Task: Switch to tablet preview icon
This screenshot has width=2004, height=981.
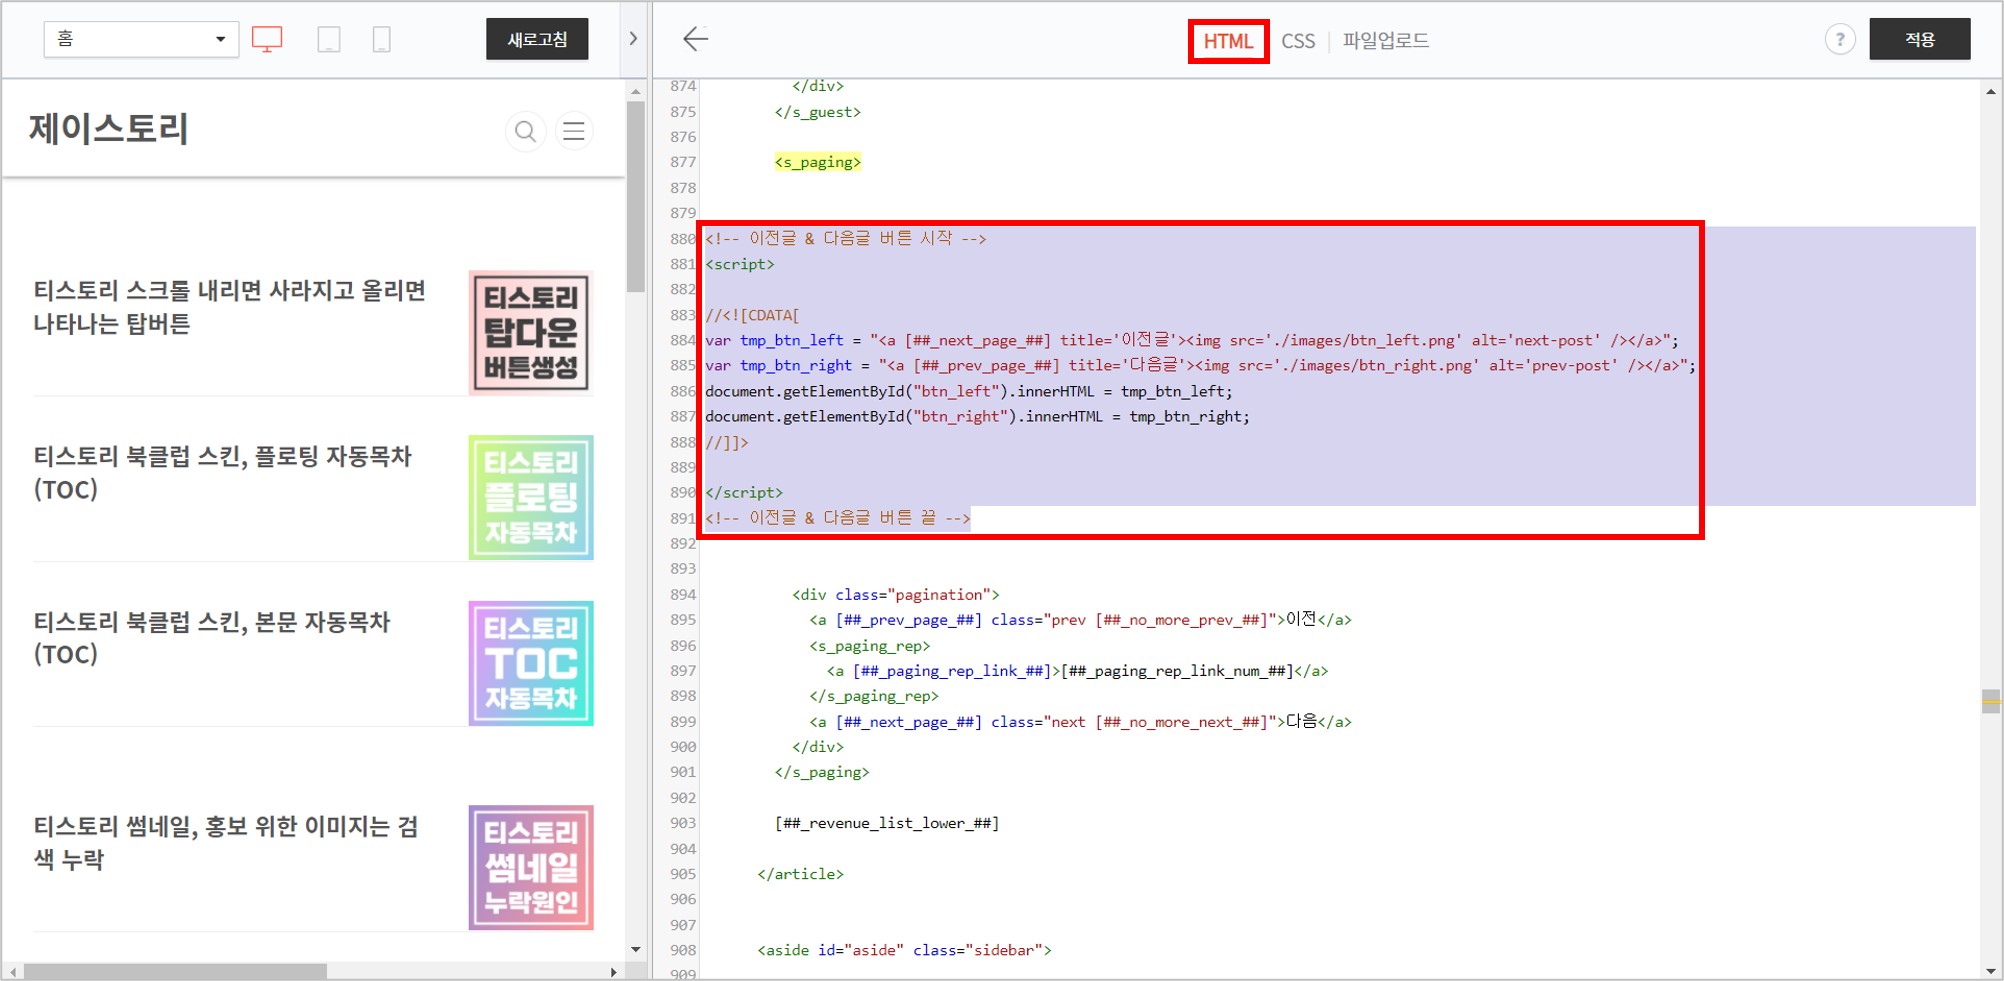Action: click(328, 40)
